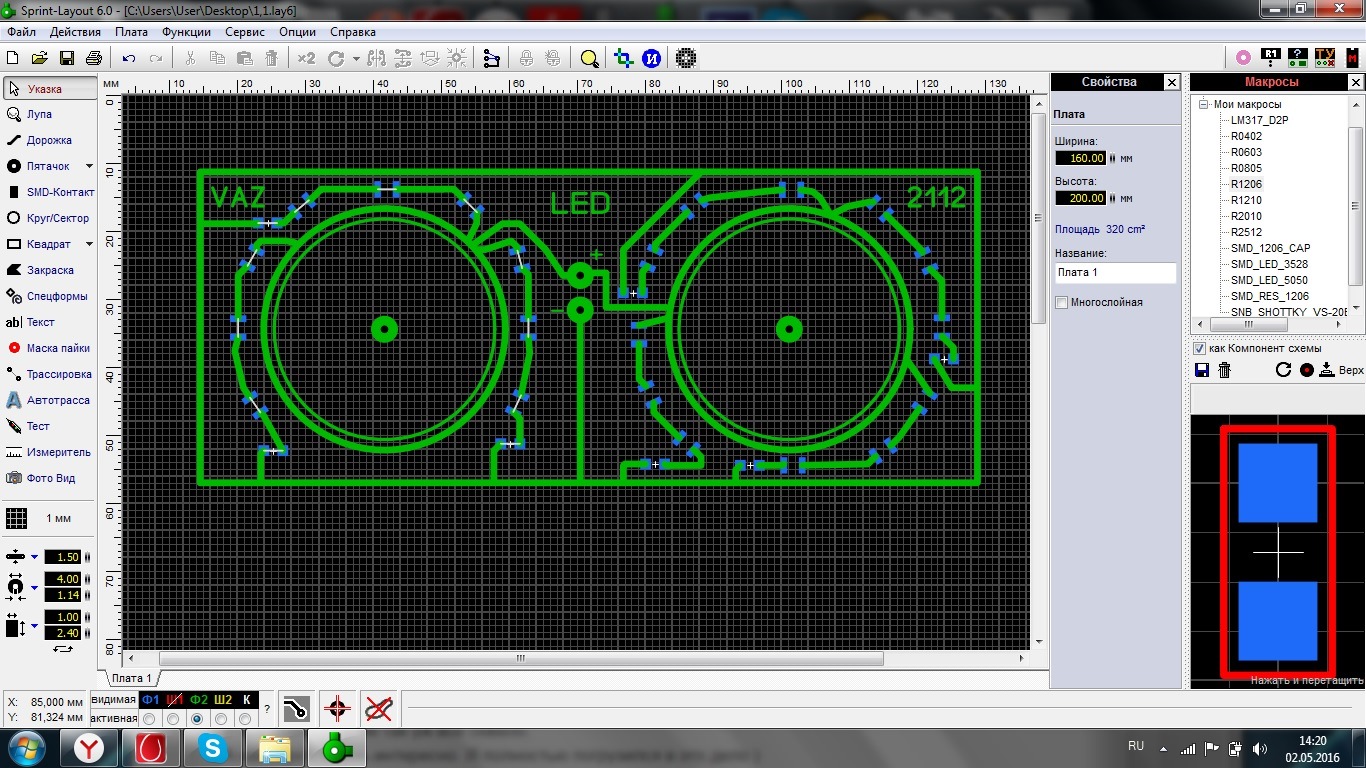The image size is (1366, 768).
Task: Select the Спецформы special shapes tool
Action: pyautogui.click(x=49, y=296)
